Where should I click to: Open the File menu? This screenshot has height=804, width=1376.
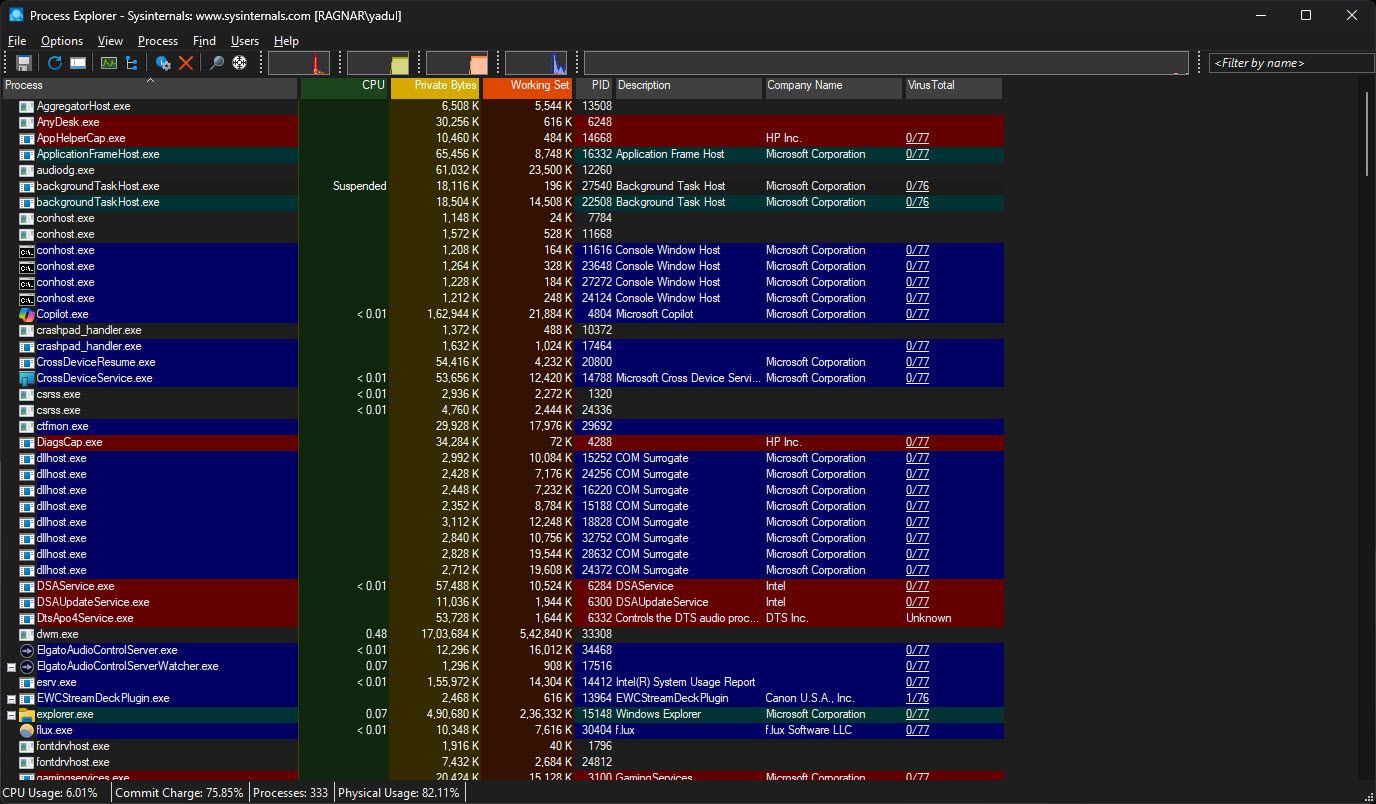click(17, 41)
